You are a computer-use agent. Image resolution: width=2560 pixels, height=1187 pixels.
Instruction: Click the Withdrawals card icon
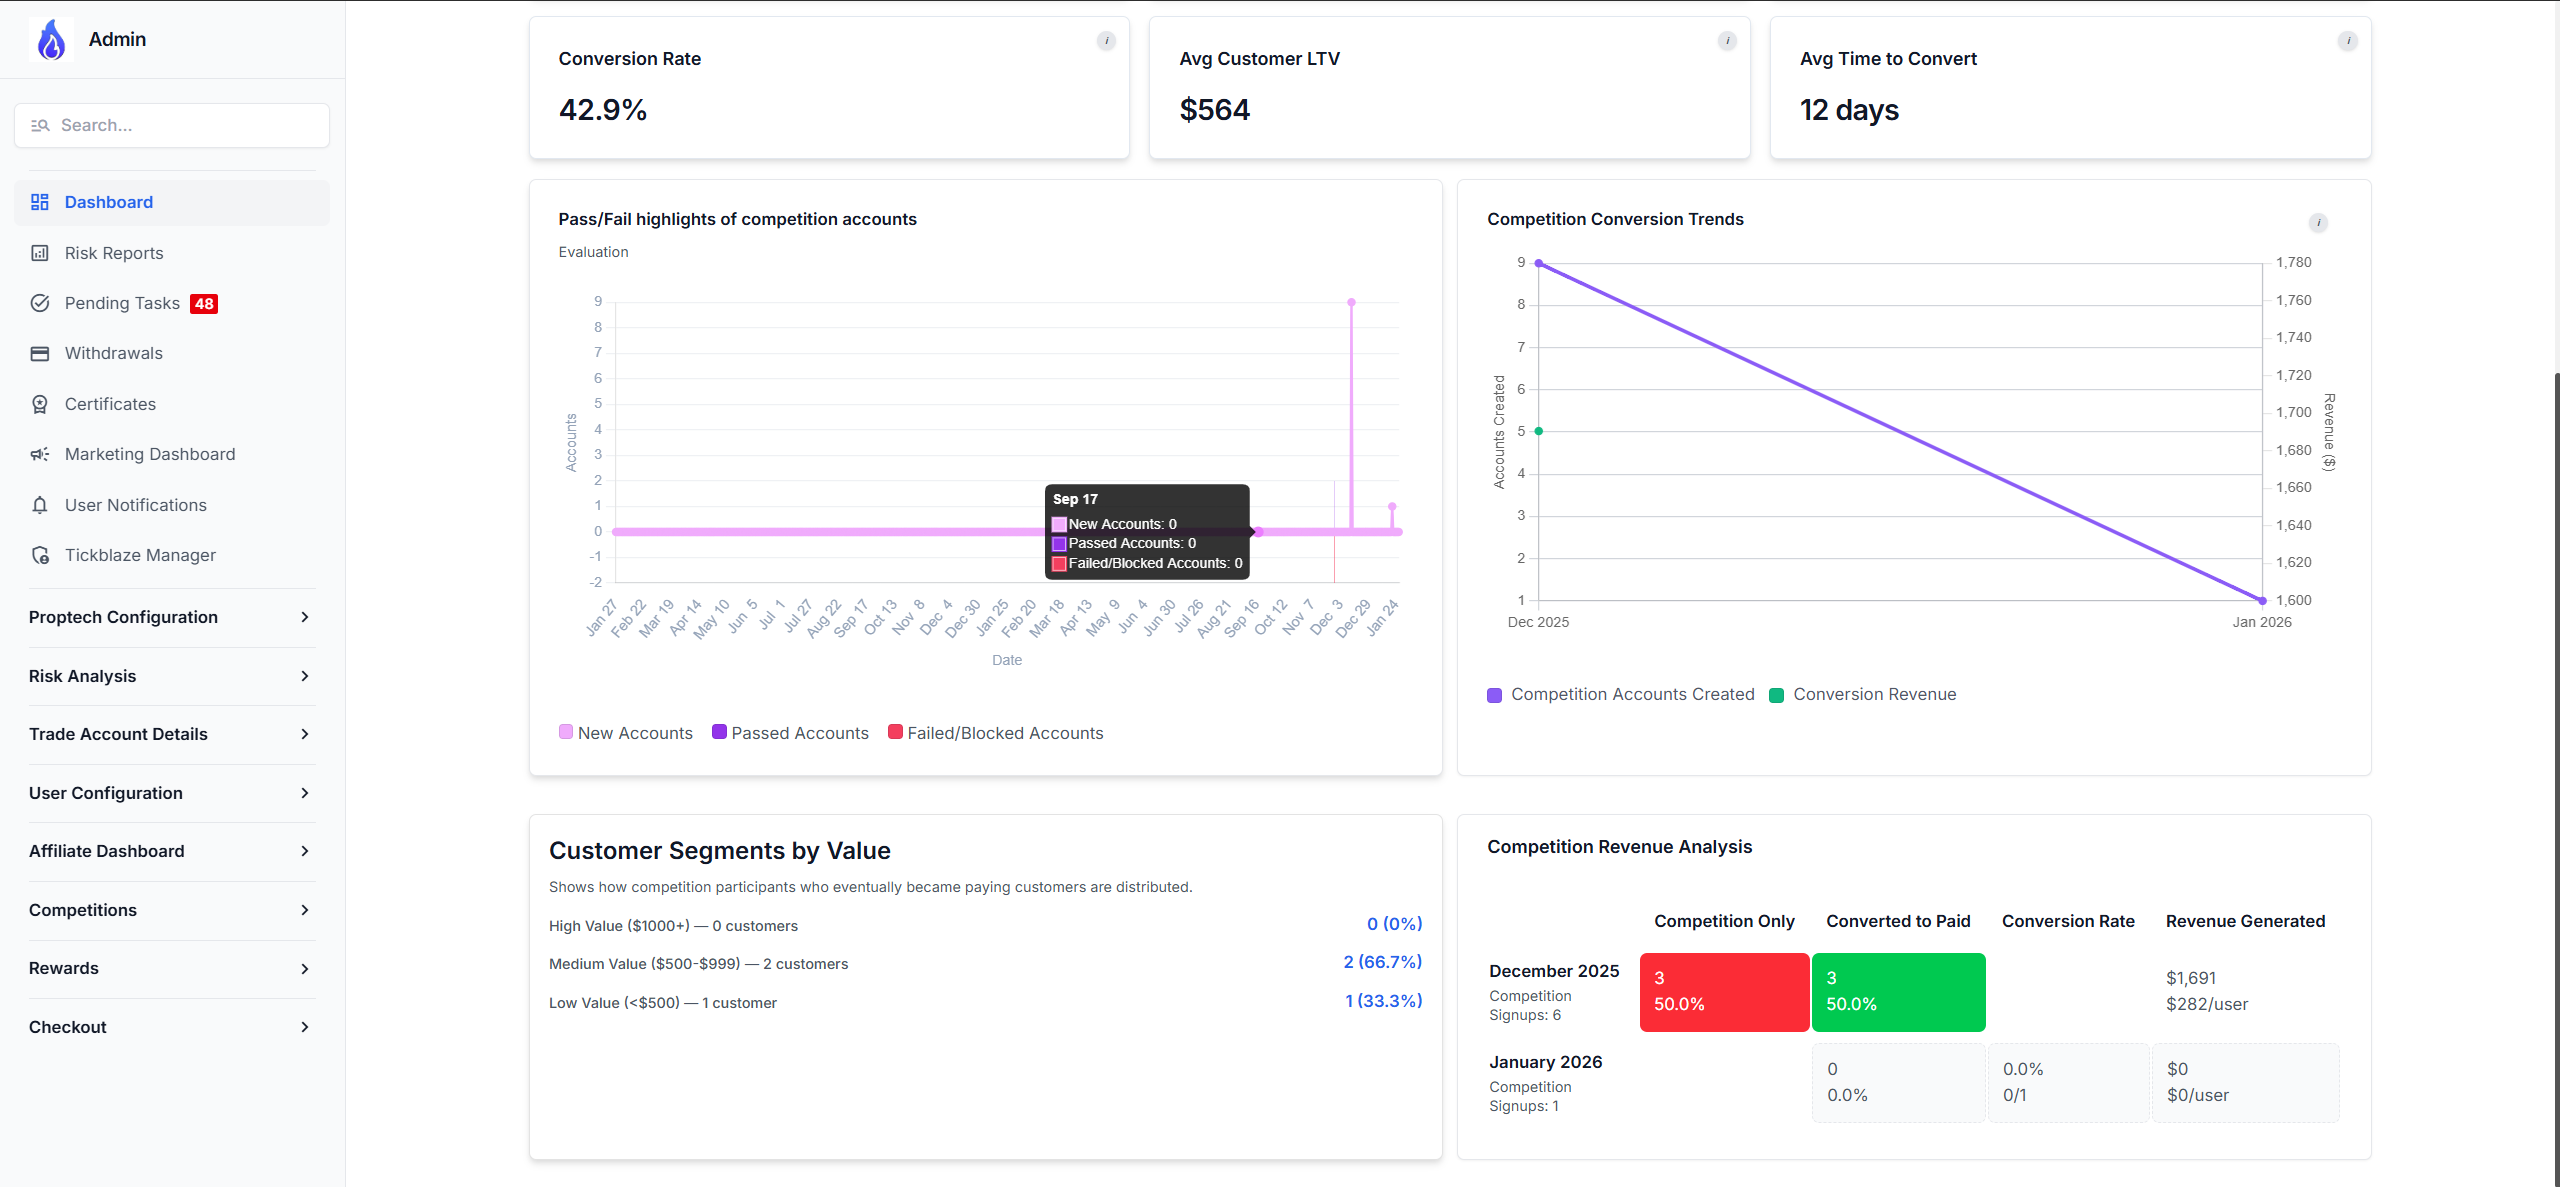coord(40,353)
